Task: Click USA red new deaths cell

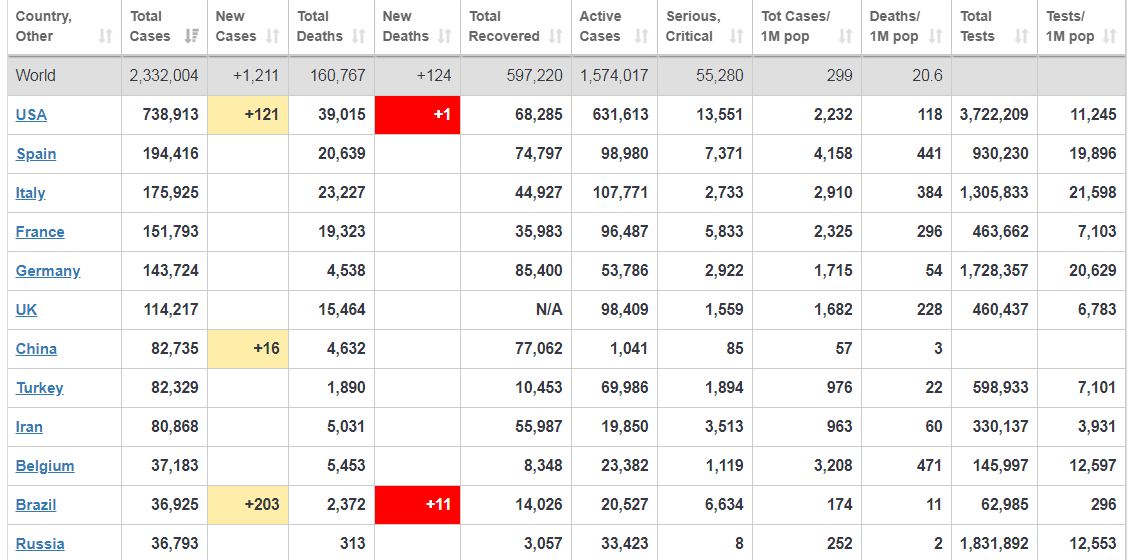Action: [x=417, y=115]
